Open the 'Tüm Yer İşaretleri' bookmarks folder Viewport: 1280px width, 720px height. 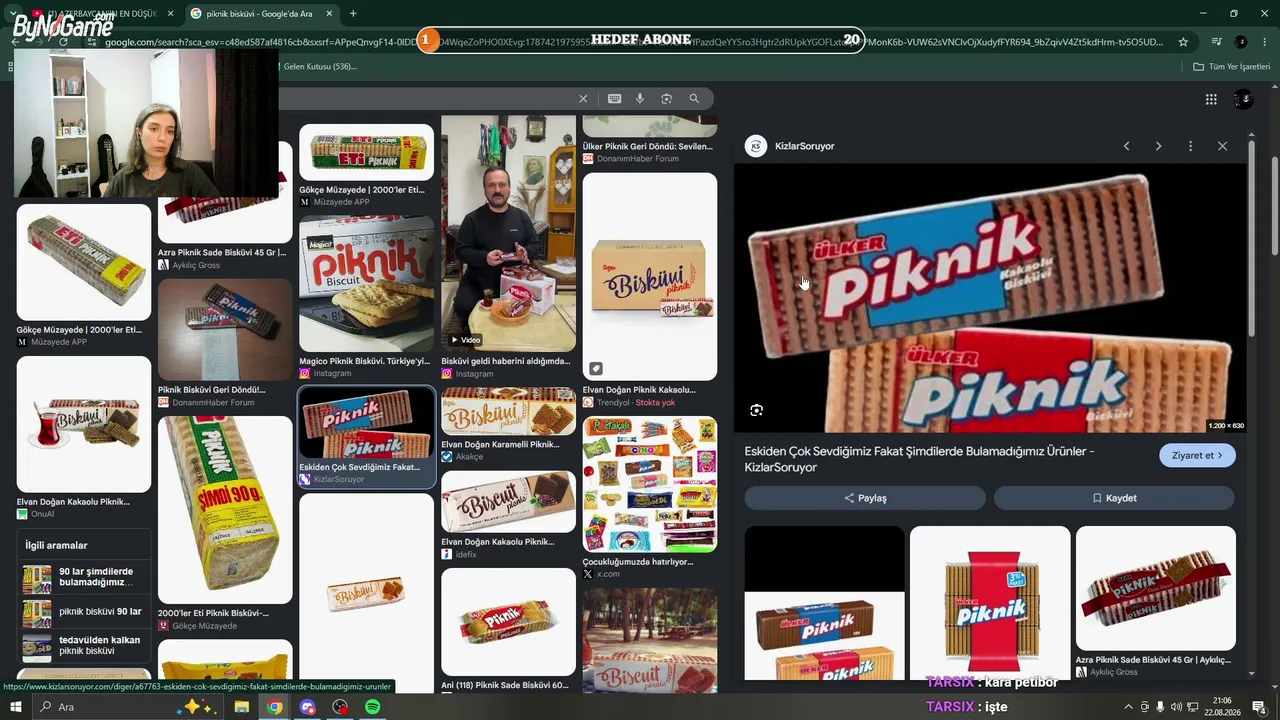1232,67
